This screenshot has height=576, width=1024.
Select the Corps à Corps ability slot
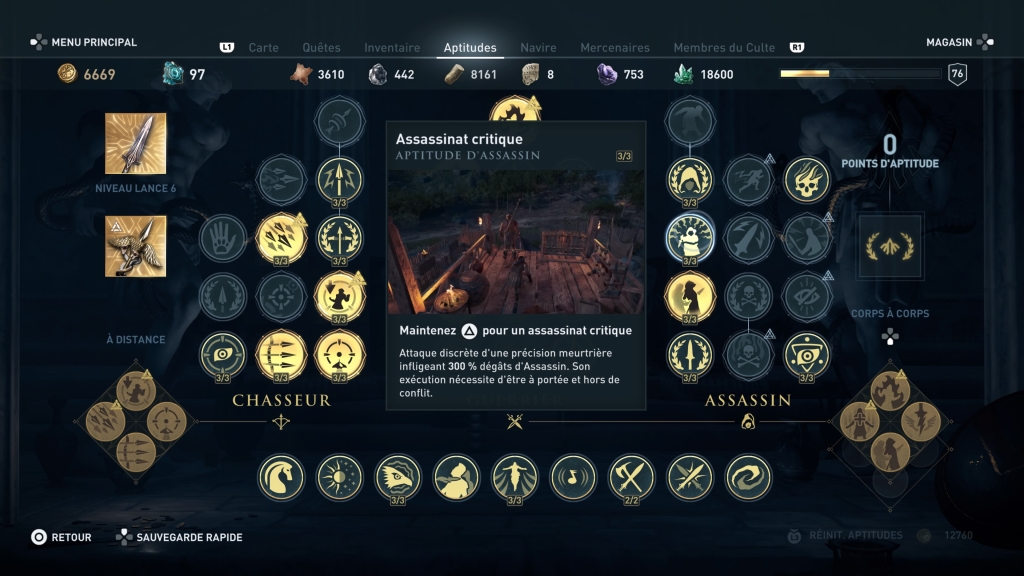pos(889,246)
